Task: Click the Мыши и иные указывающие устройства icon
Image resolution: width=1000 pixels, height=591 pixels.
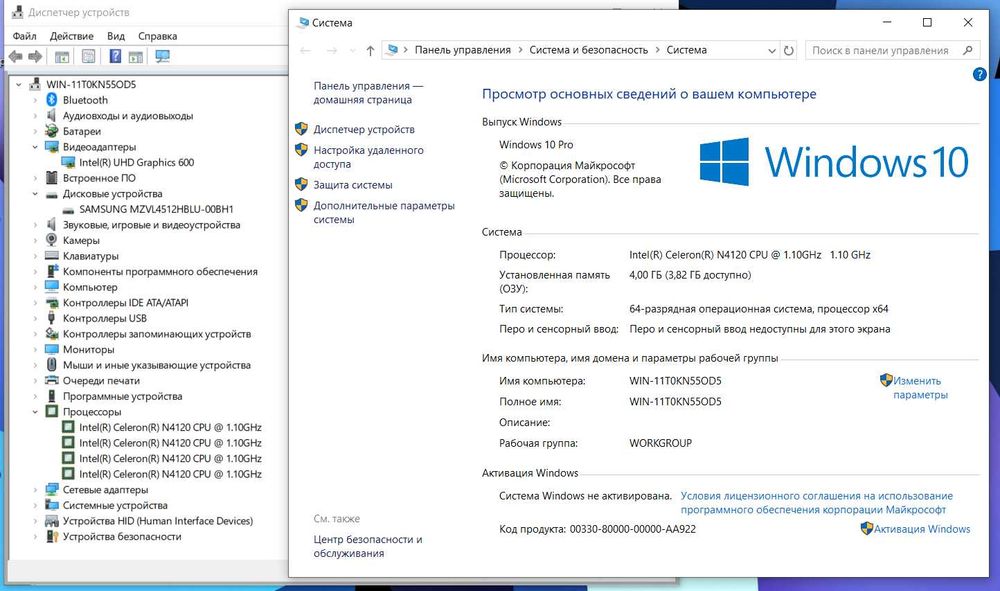Action: 52,365
